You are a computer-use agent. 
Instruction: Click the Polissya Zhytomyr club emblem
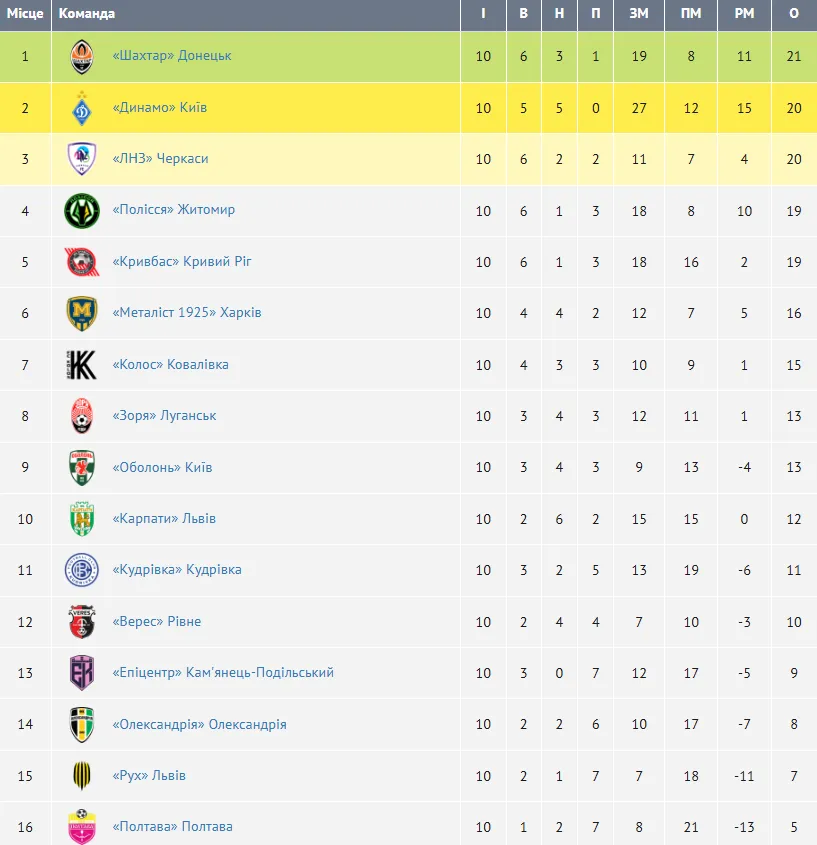tap(82, 211)
